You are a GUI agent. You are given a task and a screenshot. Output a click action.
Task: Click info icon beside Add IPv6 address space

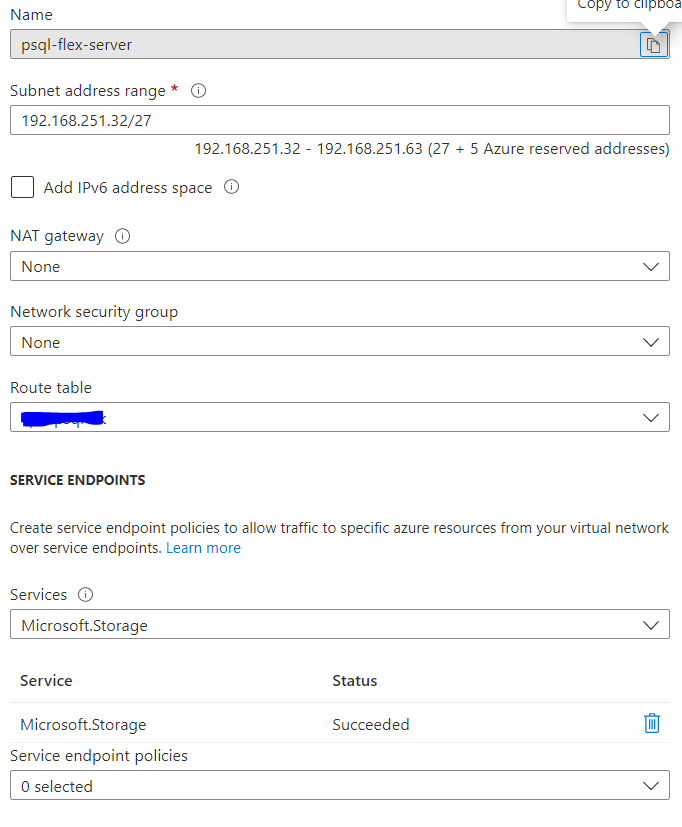[230, 186]
